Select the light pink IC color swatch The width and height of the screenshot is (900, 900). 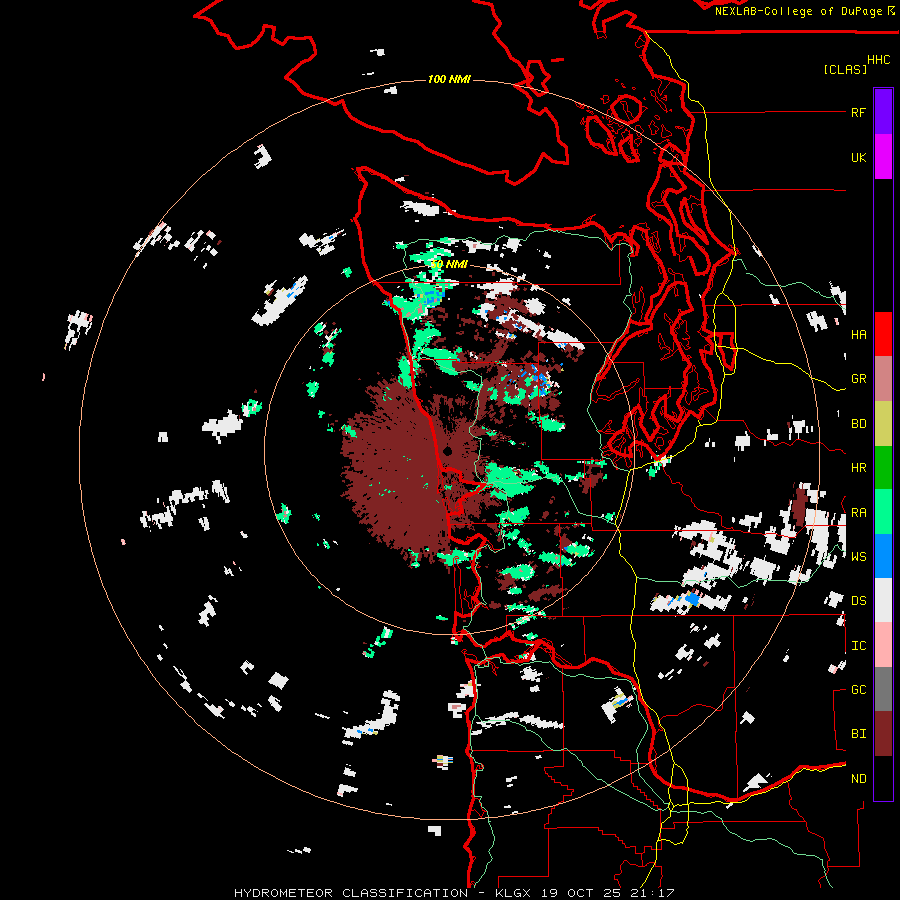coord(883,645)
